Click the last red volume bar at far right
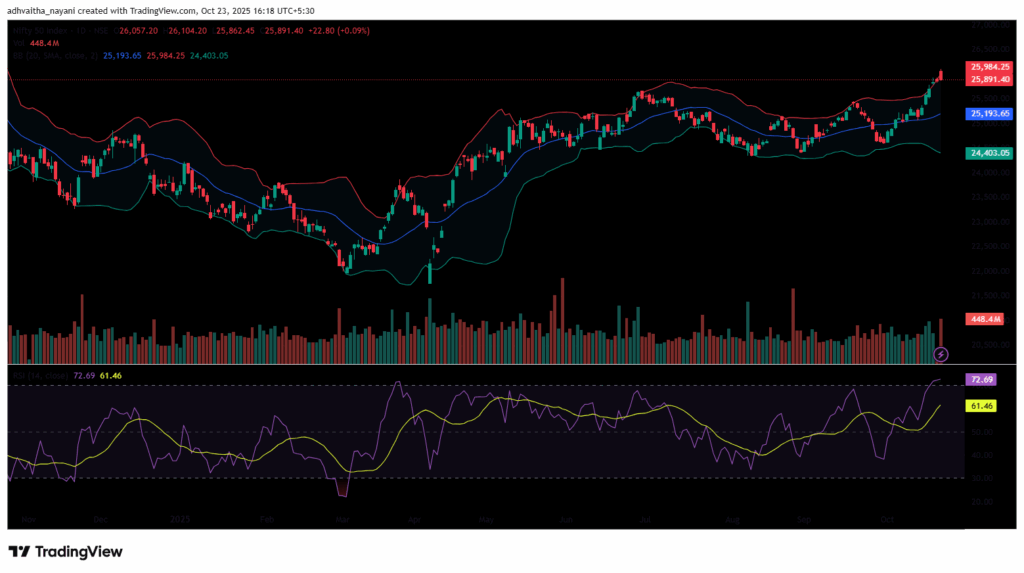 941,332
